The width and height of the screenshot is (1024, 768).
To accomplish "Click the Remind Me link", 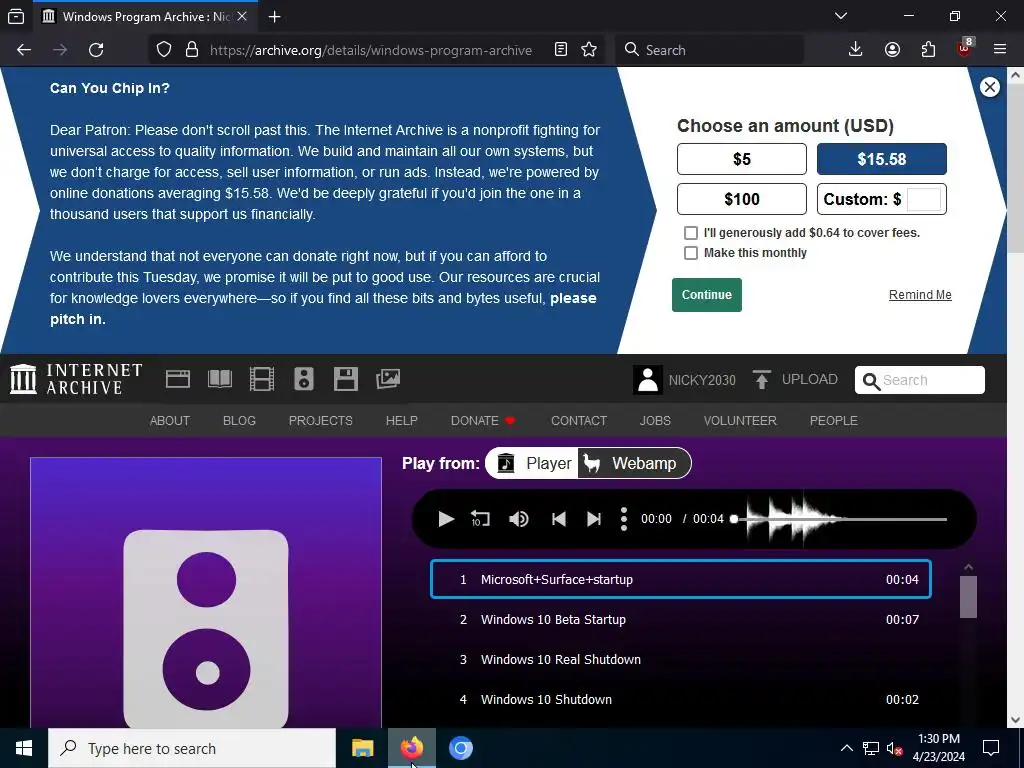I will click(x=920, y=295).
